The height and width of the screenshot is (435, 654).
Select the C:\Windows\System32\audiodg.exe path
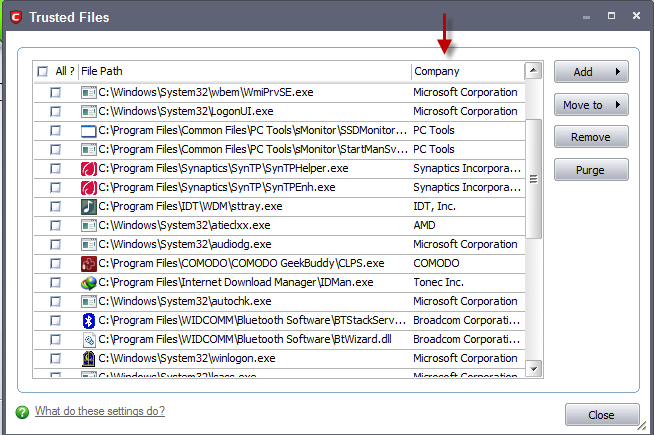click(x=185, y=244)
